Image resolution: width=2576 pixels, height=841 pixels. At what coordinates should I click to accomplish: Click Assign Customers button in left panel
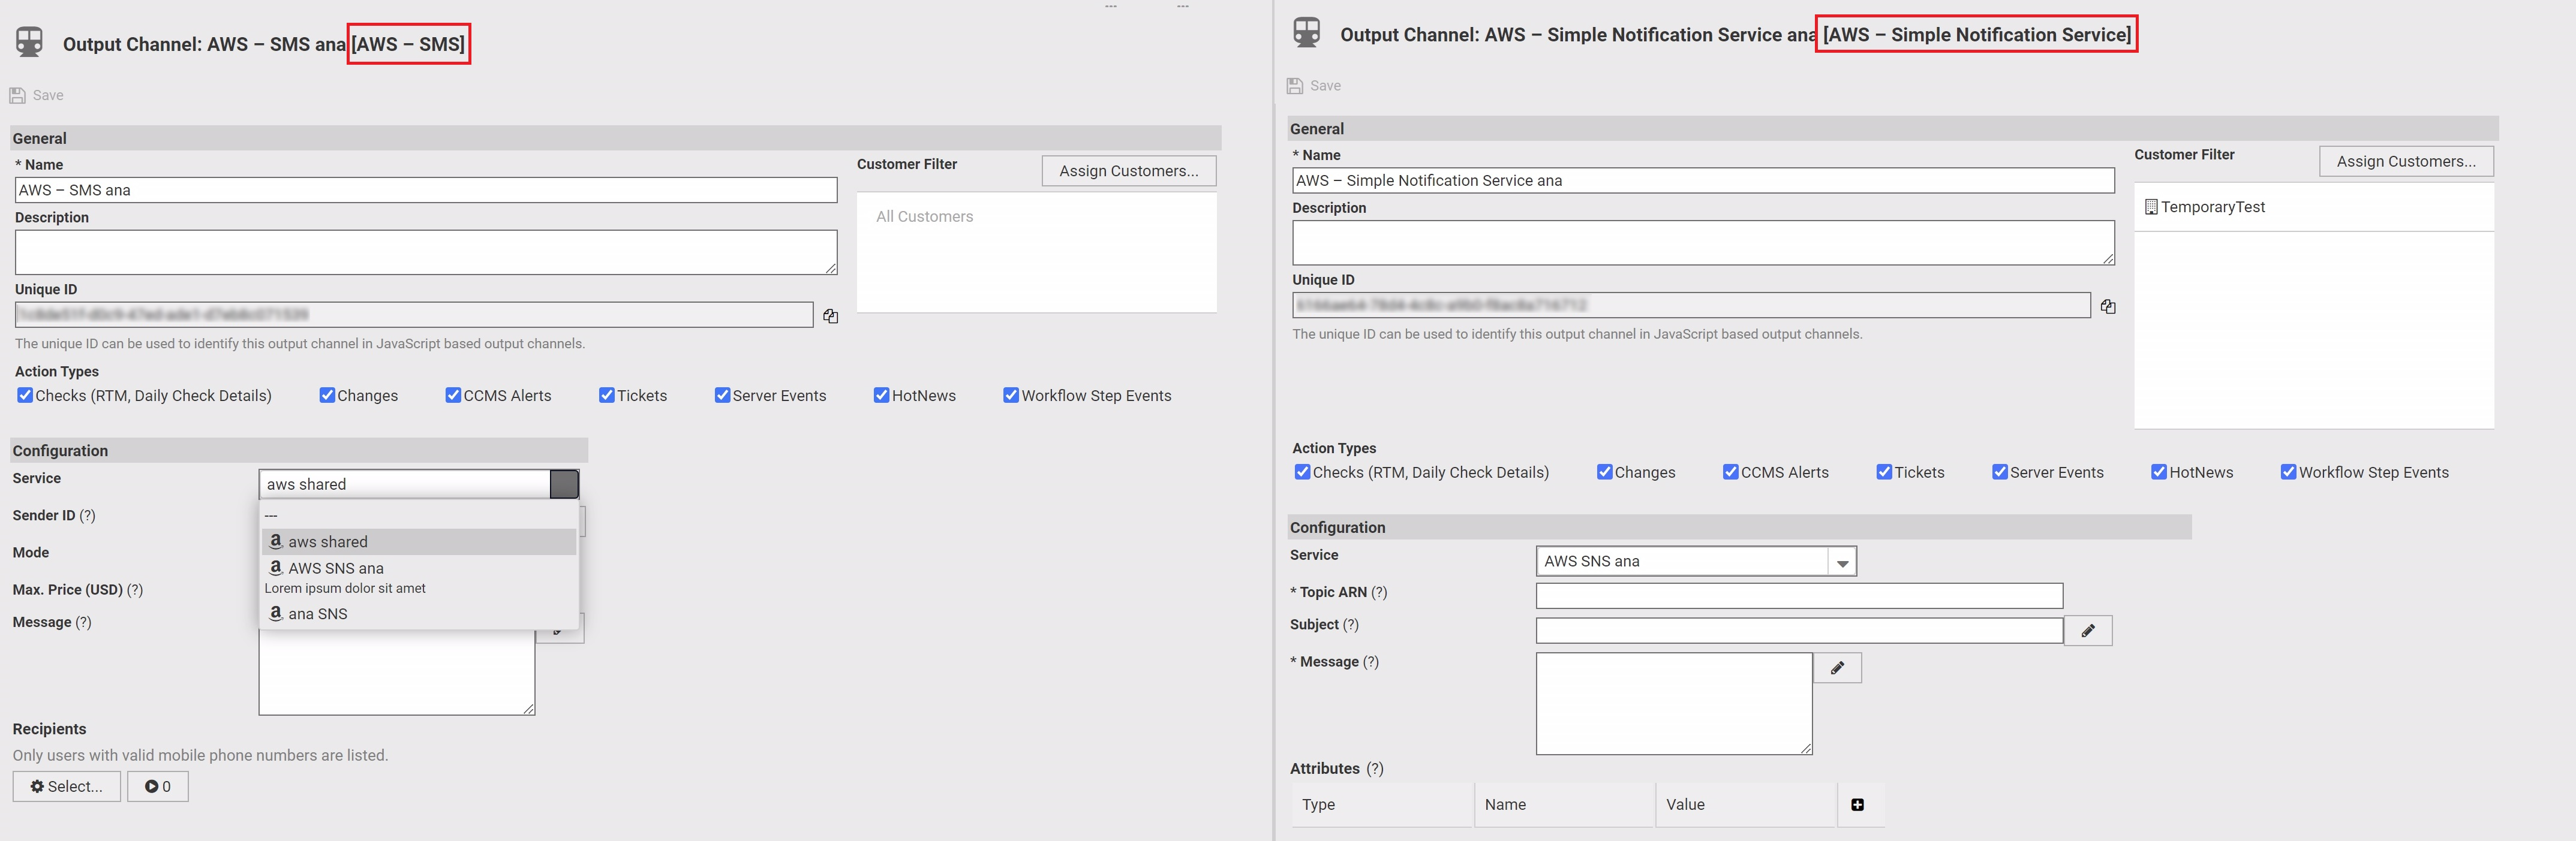click(x=1129, y=171)
